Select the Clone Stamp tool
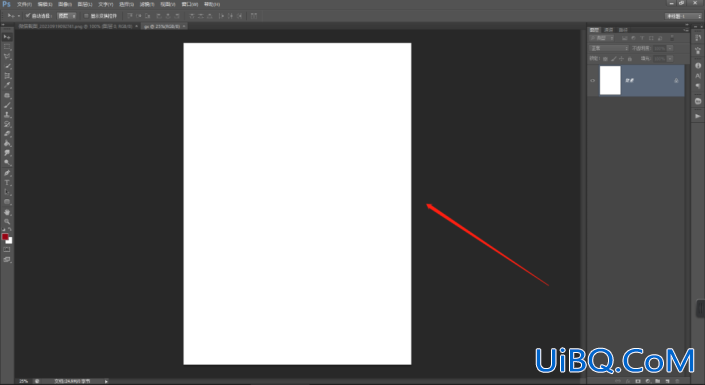Viewport: 705px width, 385px height. pos(7,115)
